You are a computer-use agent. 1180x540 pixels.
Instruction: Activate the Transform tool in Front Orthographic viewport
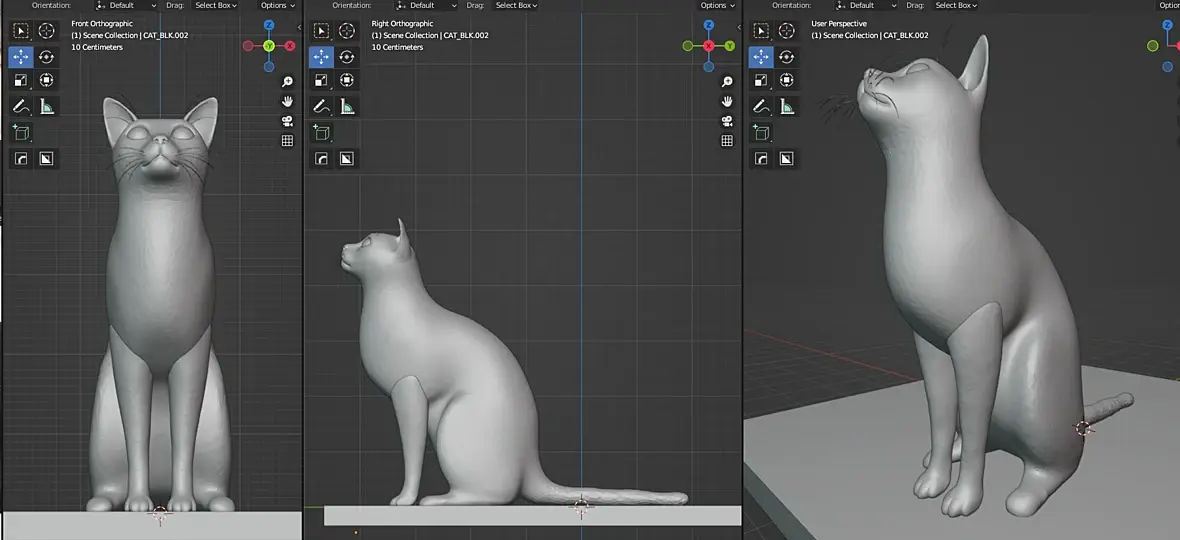(46, 81)
